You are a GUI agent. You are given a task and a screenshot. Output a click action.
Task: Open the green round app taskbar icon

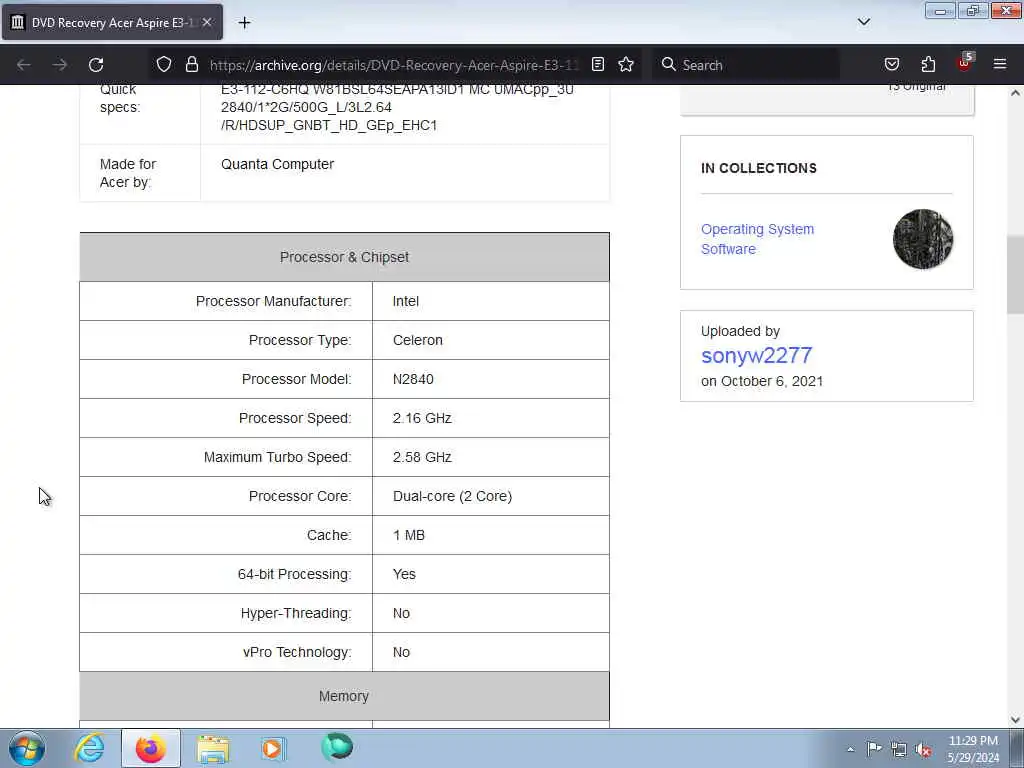(337, 748)
